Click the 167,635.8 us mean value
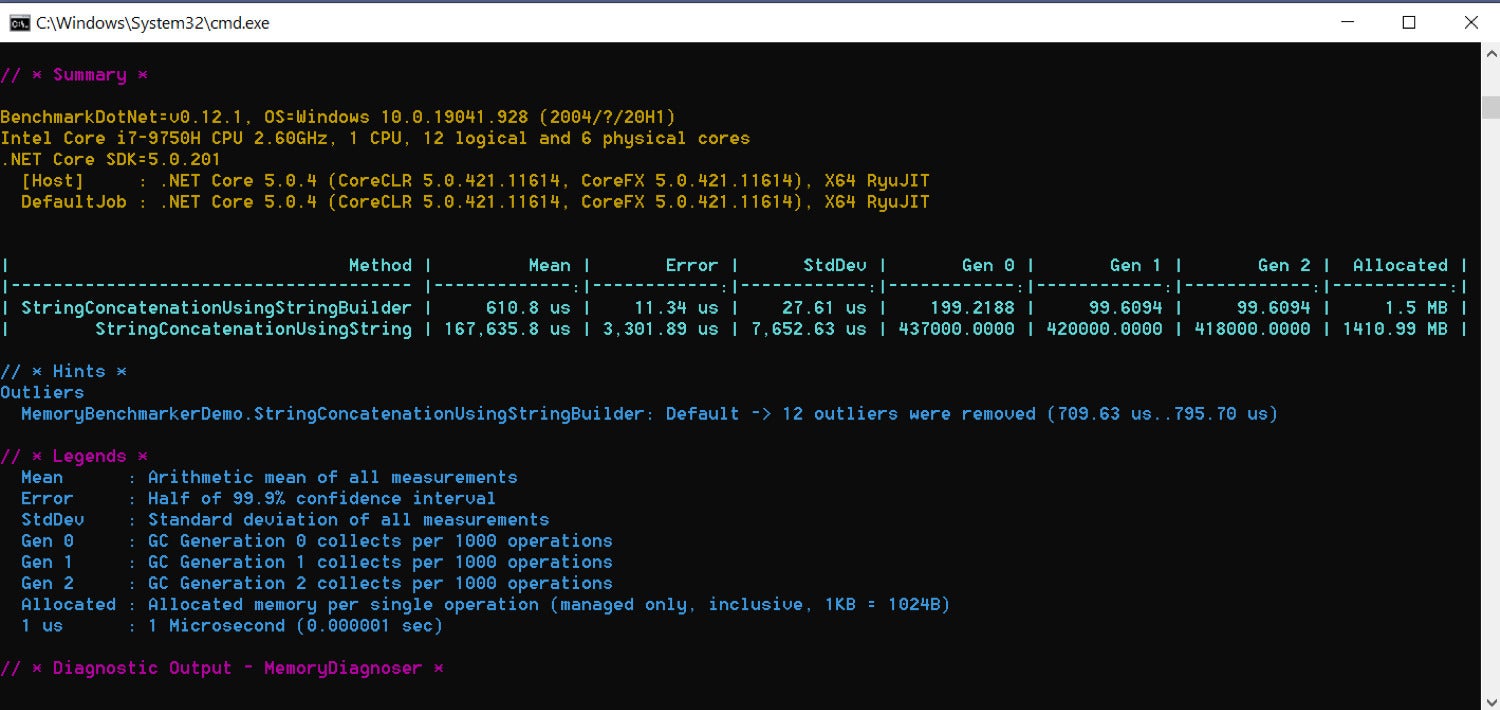This screenshot has height=710, width=1500. pos(507,329)
